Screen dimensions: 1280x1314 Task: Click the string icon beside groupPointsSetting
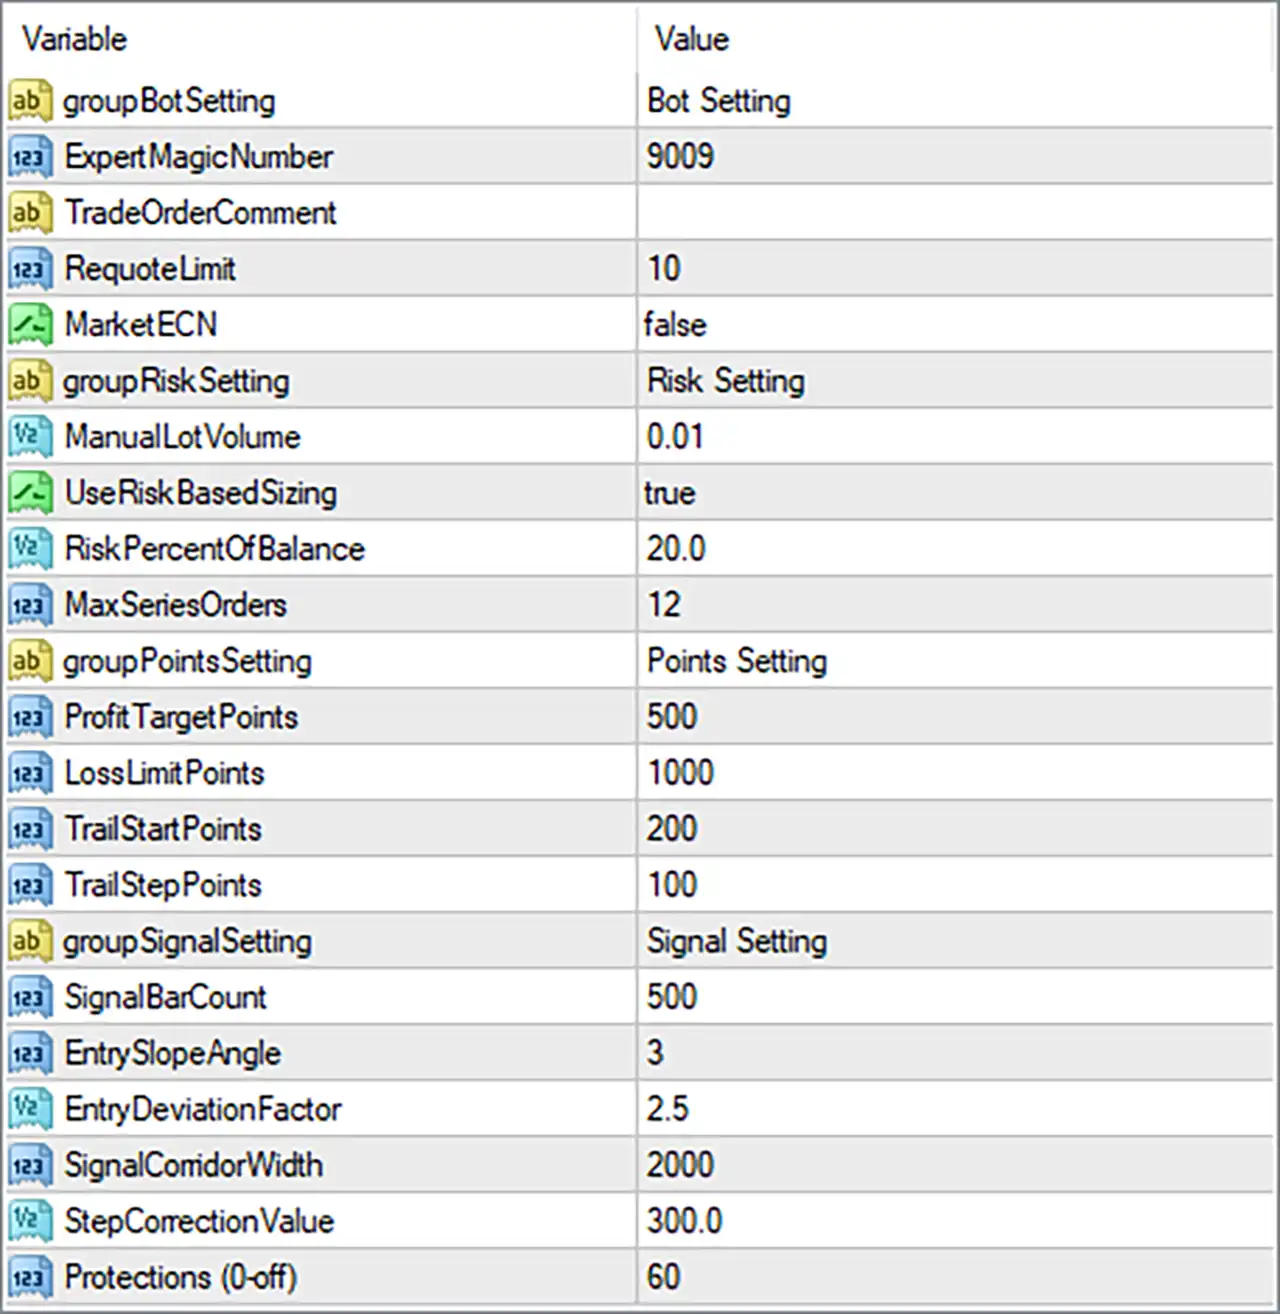click(x=29, y=661)
